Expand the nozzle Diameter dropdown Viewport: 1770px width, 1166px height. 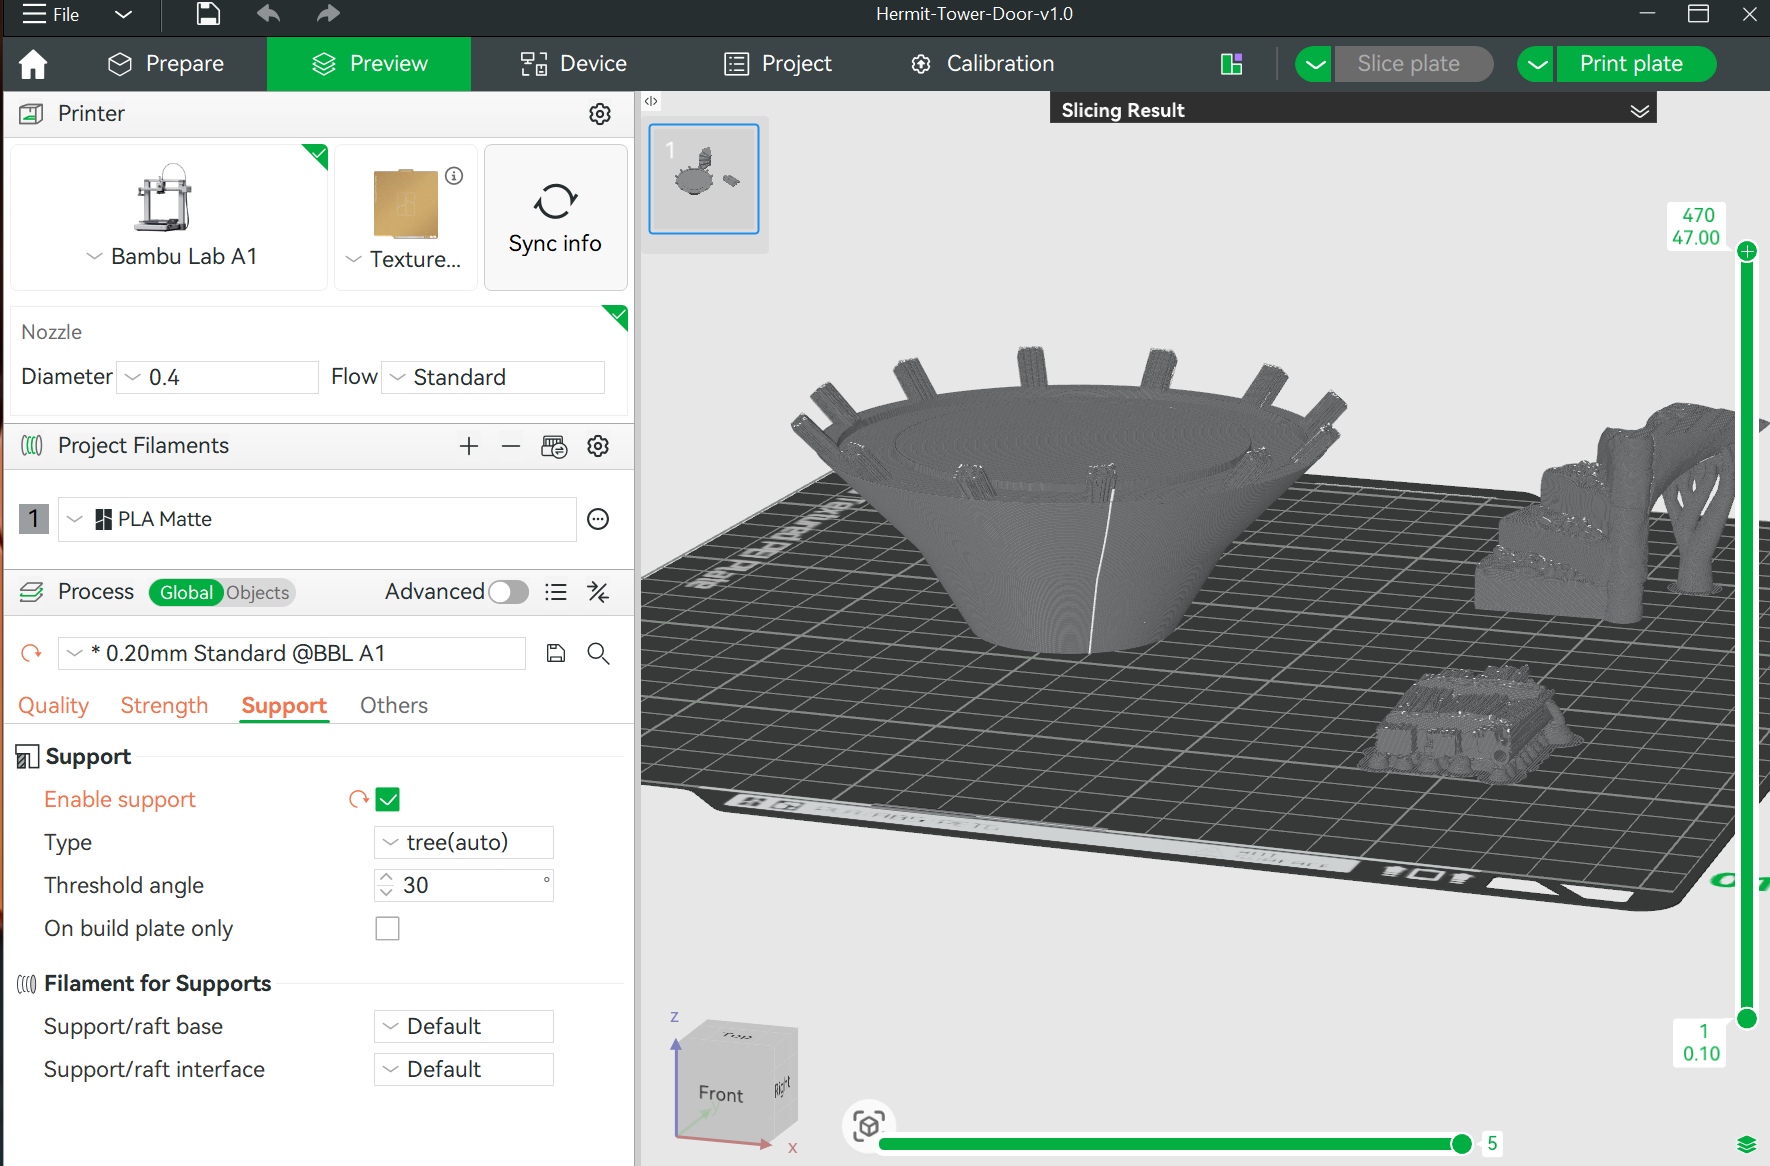coord(217,377)
